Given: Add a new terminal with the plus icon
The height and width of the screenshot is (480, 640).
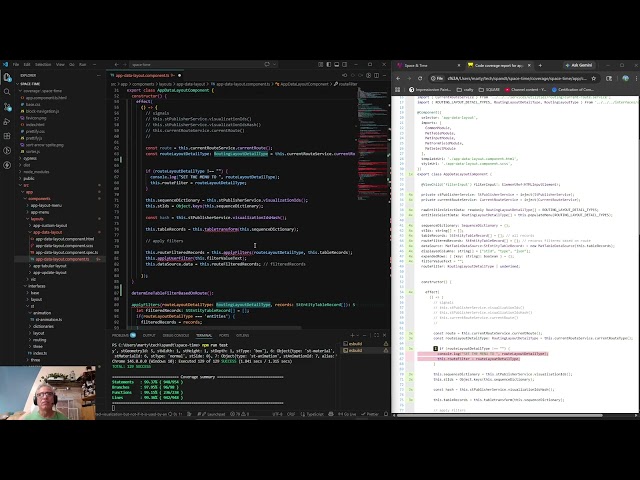Looking at the screenshot, I should (352, 336).
